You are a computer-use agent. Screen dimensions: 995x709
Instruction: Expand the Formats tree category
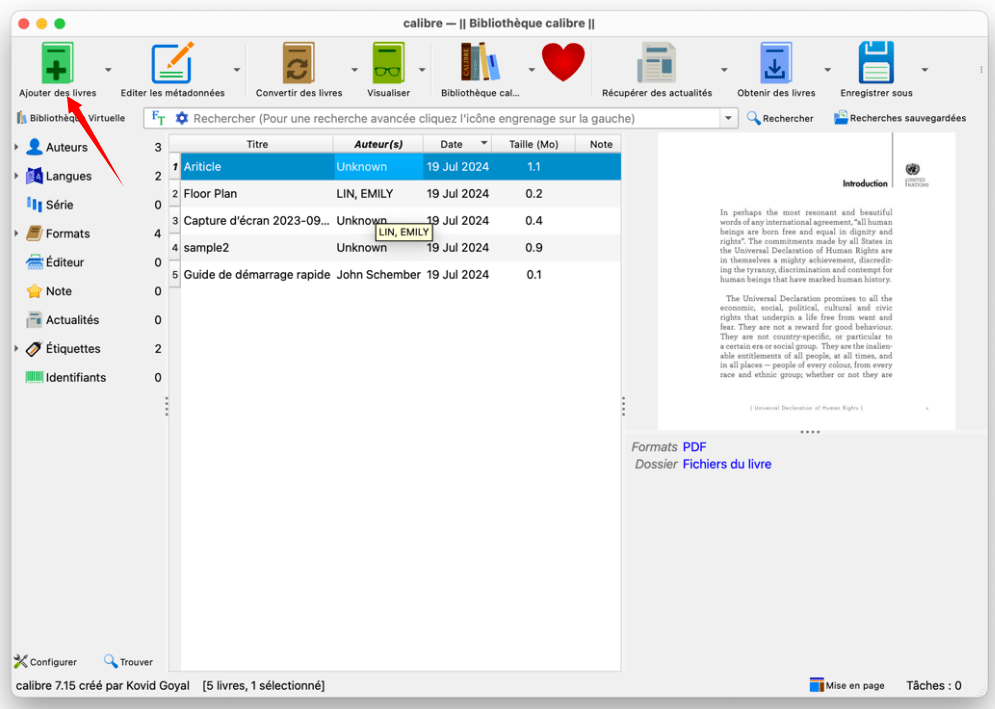coord(16,233)
